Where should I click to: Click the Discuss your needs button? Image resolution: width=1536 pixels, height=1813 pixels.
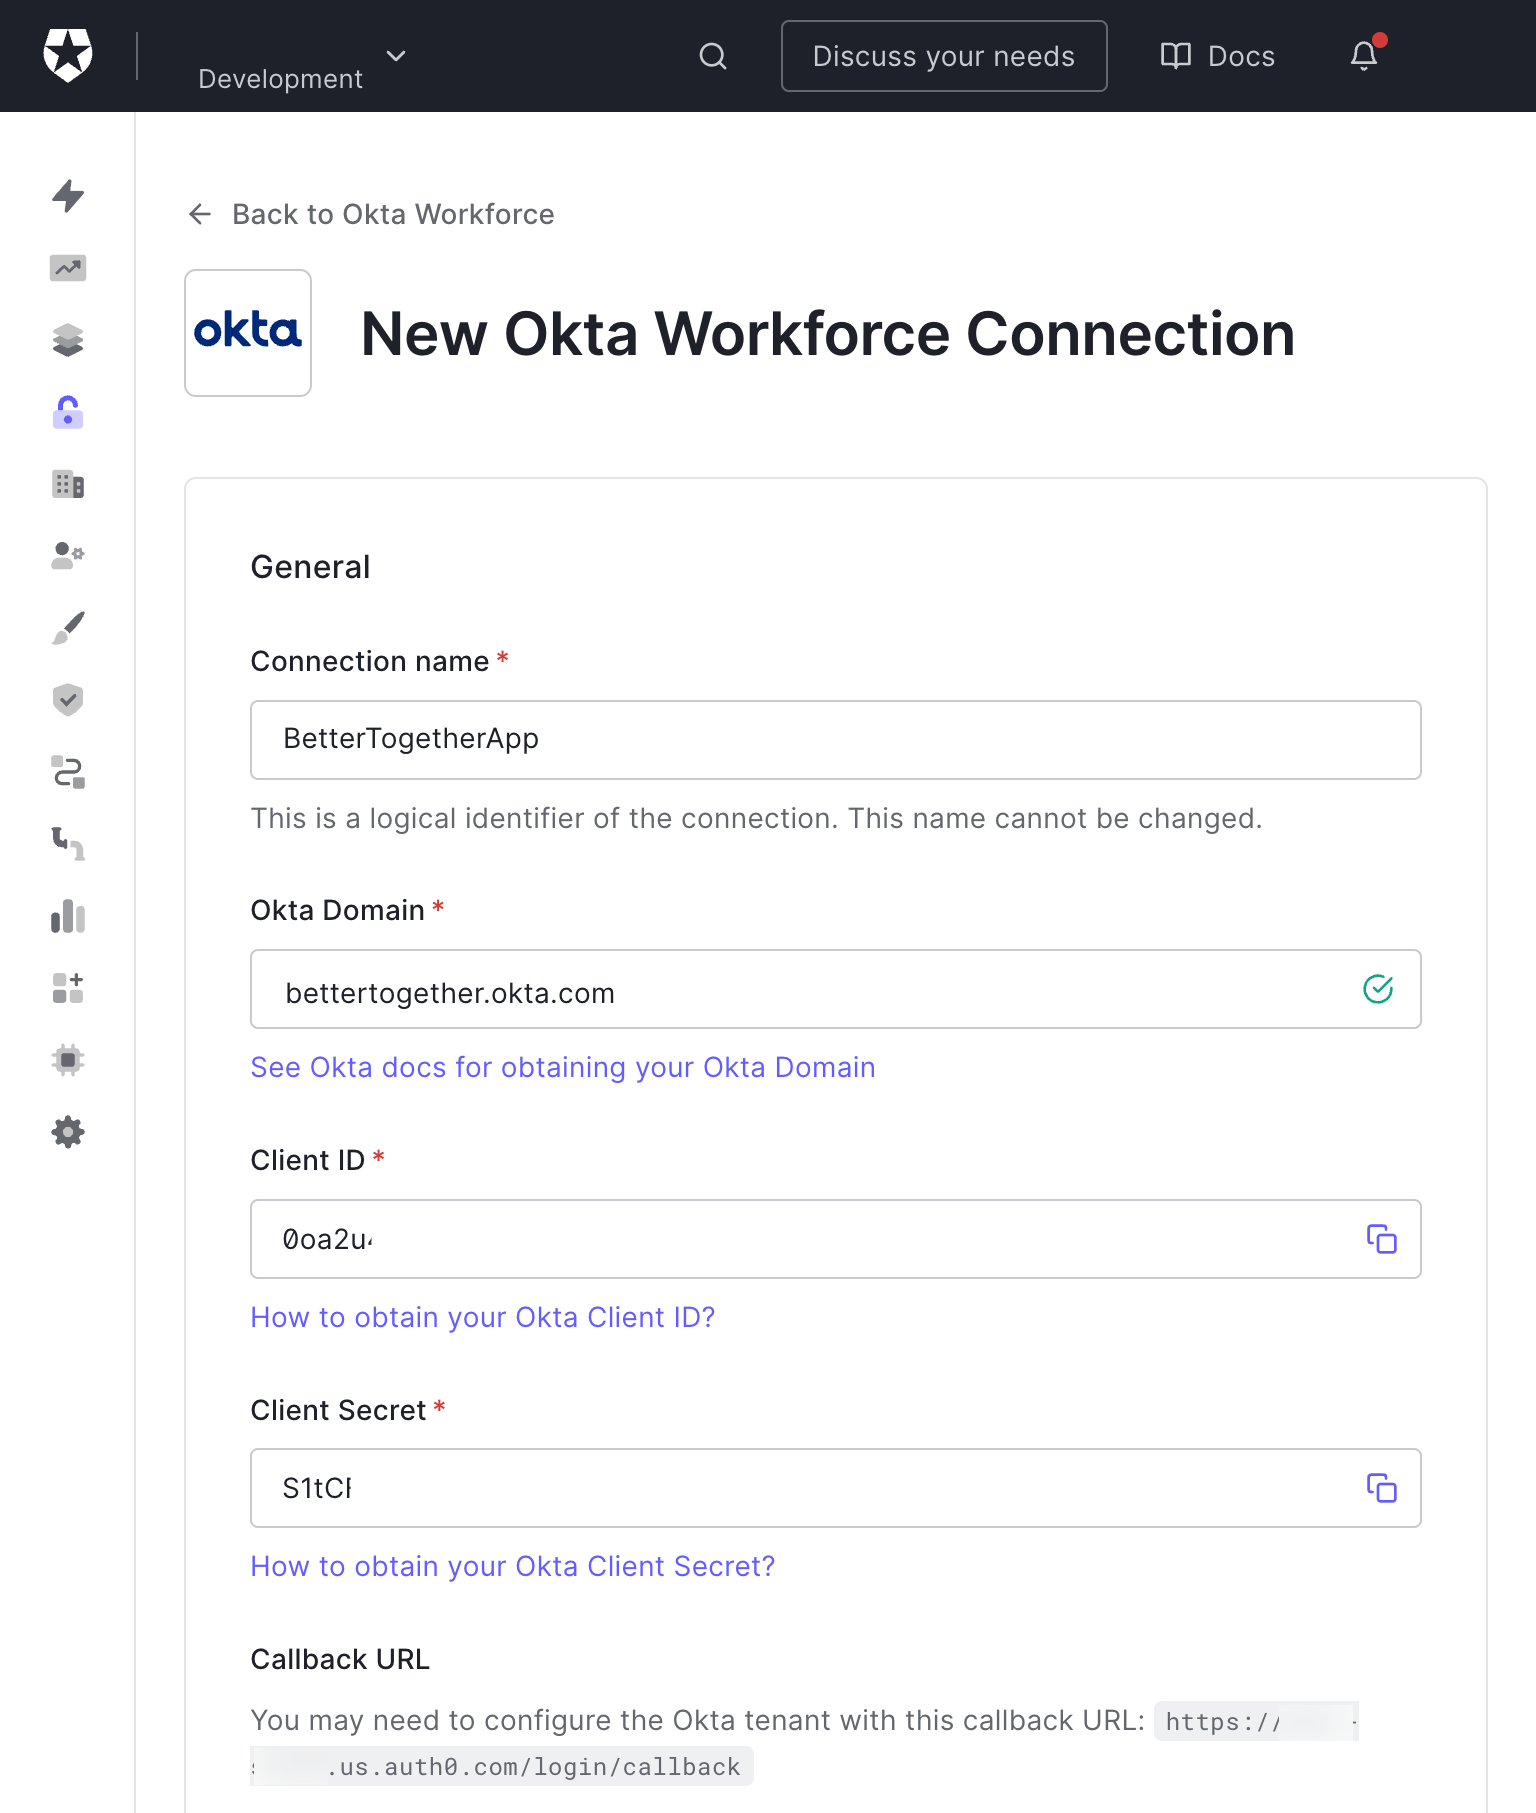pos(943,56)
